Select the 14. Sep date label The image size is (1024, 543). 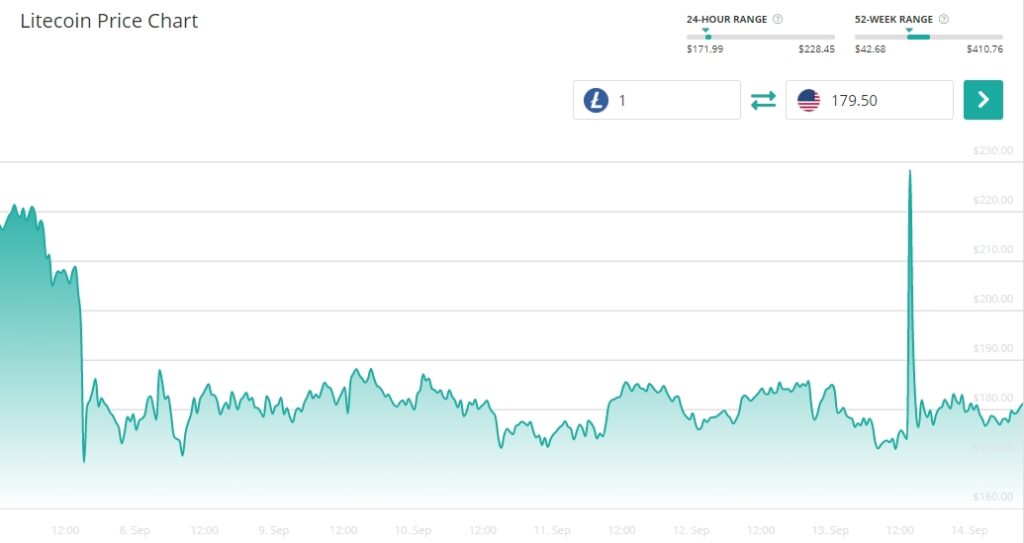(x=969, y=530)
